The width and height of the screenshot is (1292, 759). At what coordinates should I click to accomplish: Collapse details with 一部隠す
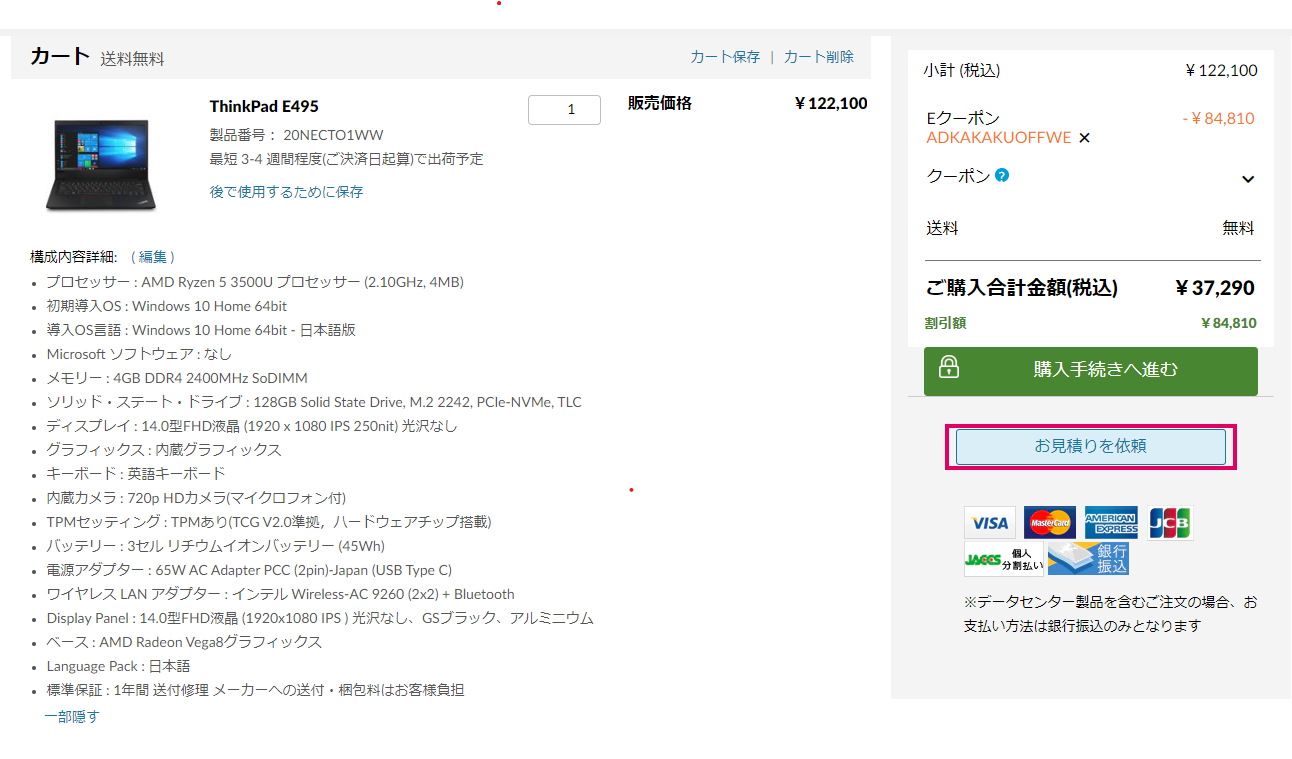pyautogui.click(x=72, y=716)
